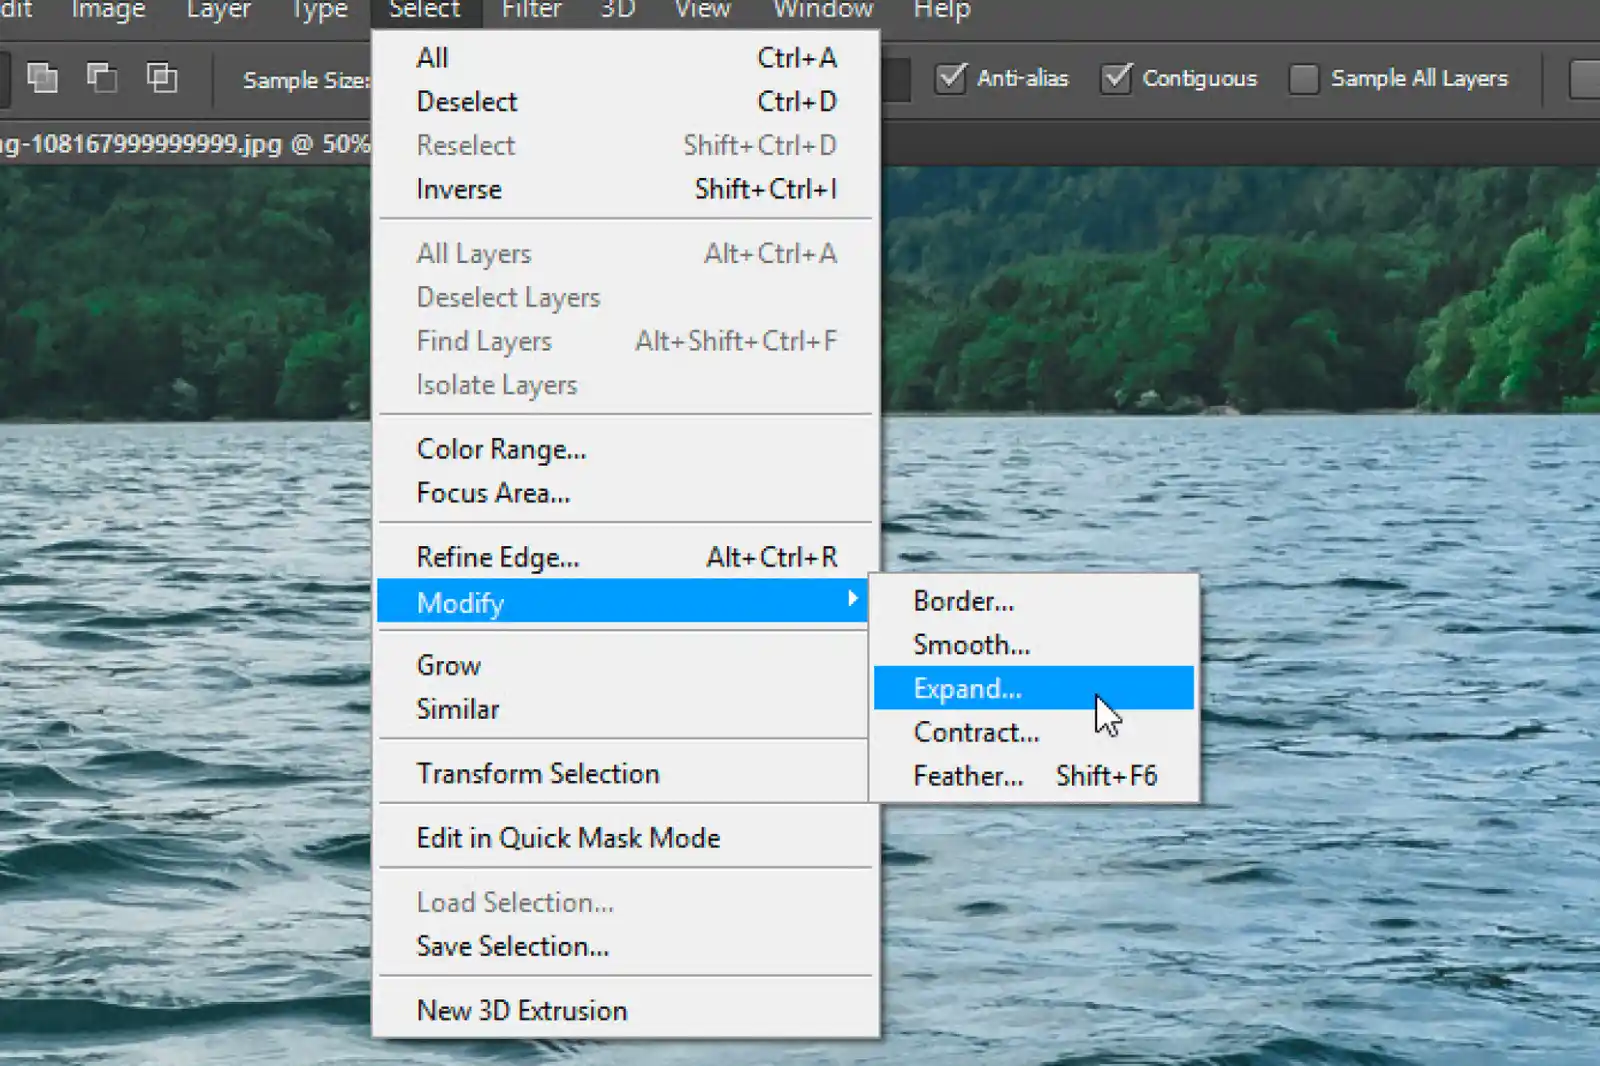This screenshot has height=1066, width=1600.
Task: Open Focus Area dialog
Action: pyautogui.click(x=626, y=493)
